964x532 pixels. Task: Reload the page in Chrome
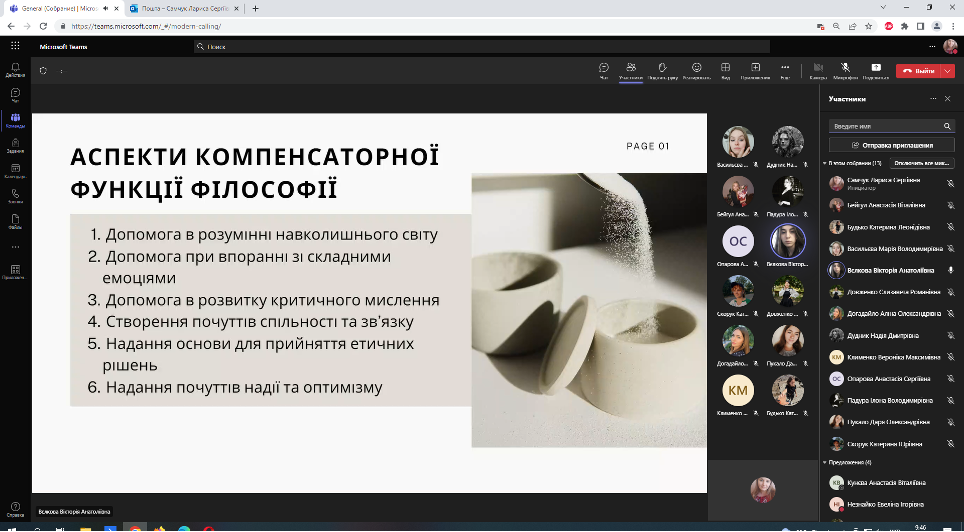[x=43, y=26]
